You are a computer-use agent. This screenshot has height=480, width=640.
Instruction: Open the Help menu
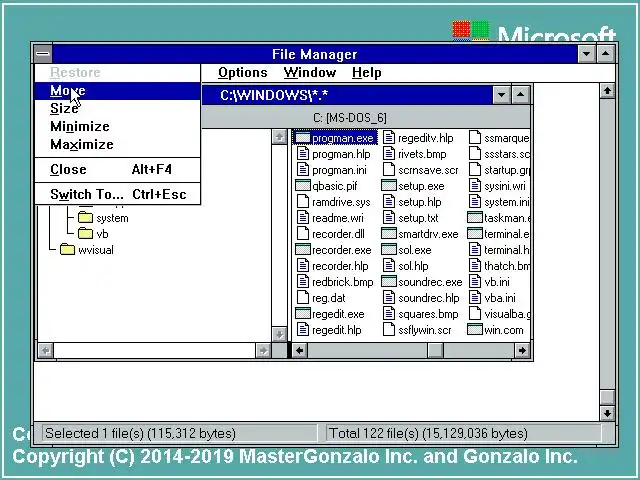point(367,73)
